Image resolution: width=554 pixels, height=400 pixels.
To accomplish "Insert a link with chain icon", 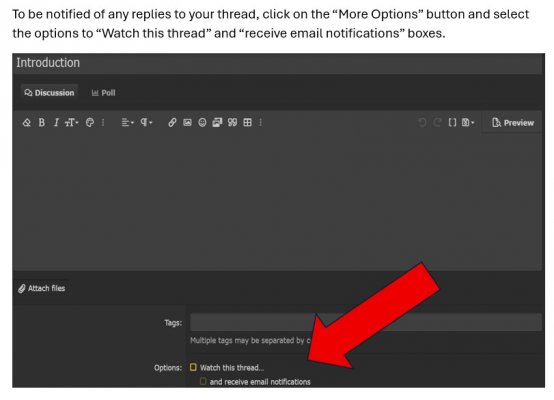I will pyautogui.click(x=172, y=123).
